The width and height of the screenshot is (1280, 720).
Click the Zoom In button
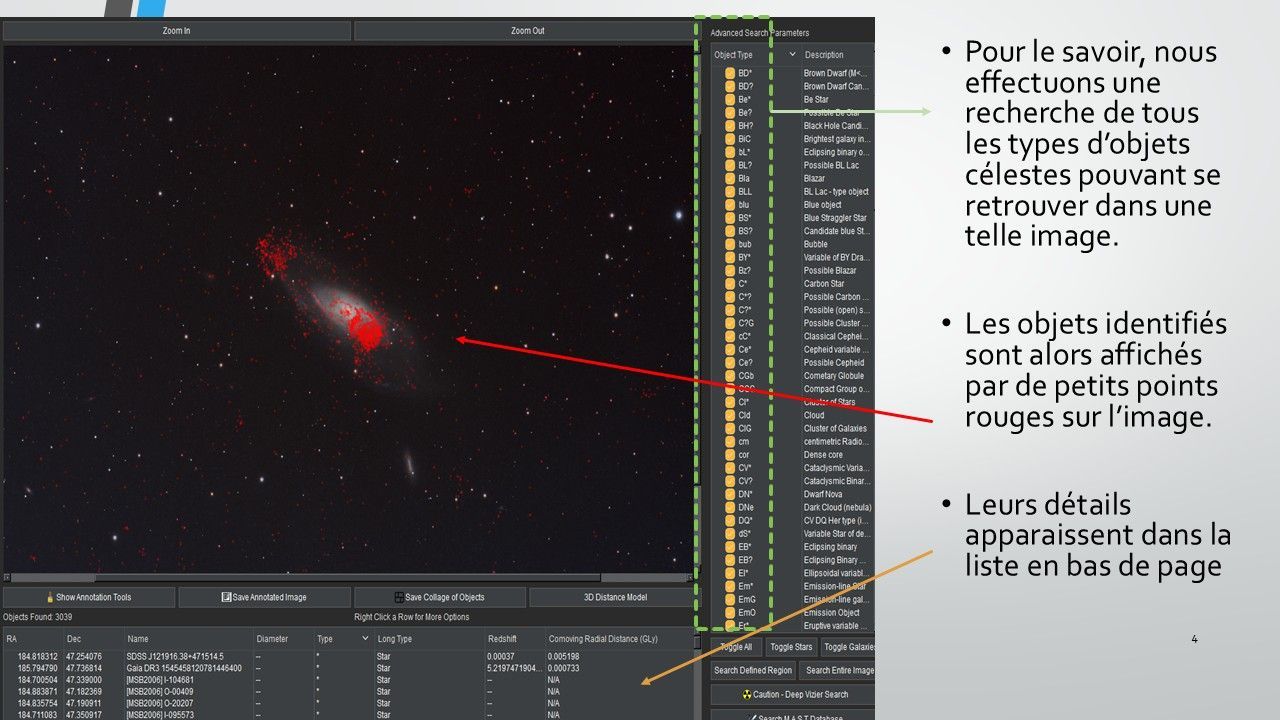coord(177,31)
